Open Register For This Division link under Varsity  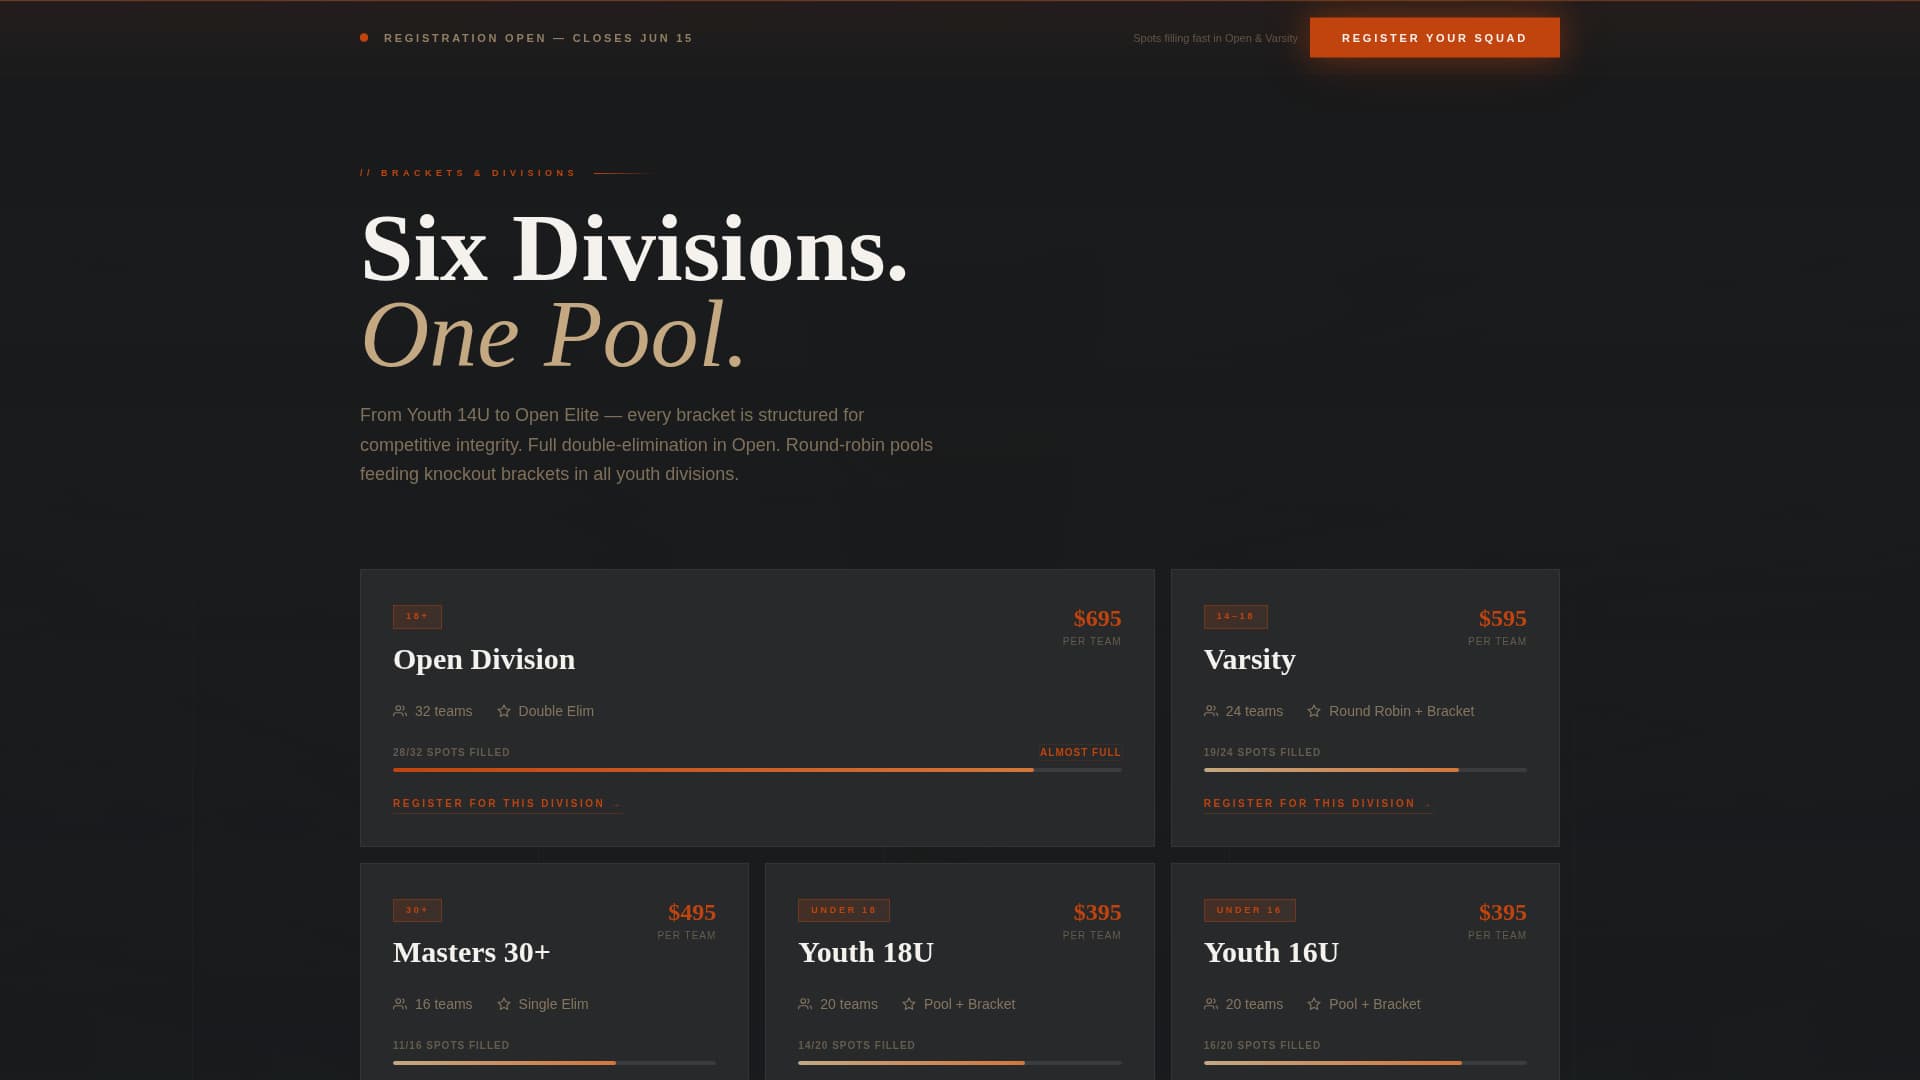click(1318, 804)
